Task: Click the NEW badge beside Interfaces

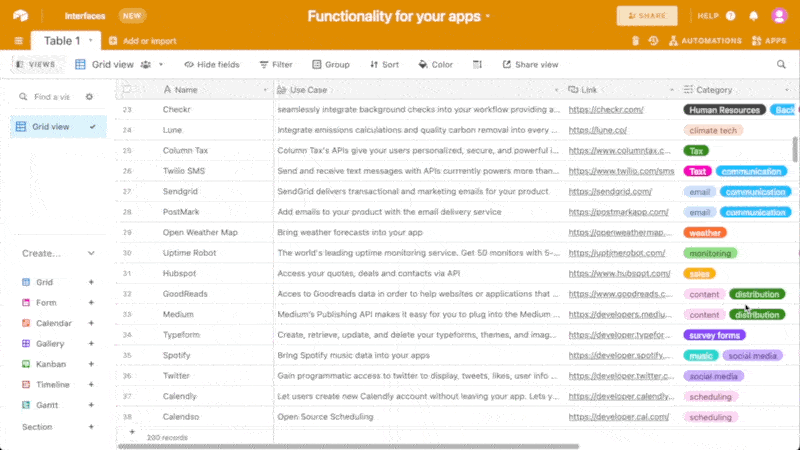Action: pyautogui.click(x=132, y=16)
